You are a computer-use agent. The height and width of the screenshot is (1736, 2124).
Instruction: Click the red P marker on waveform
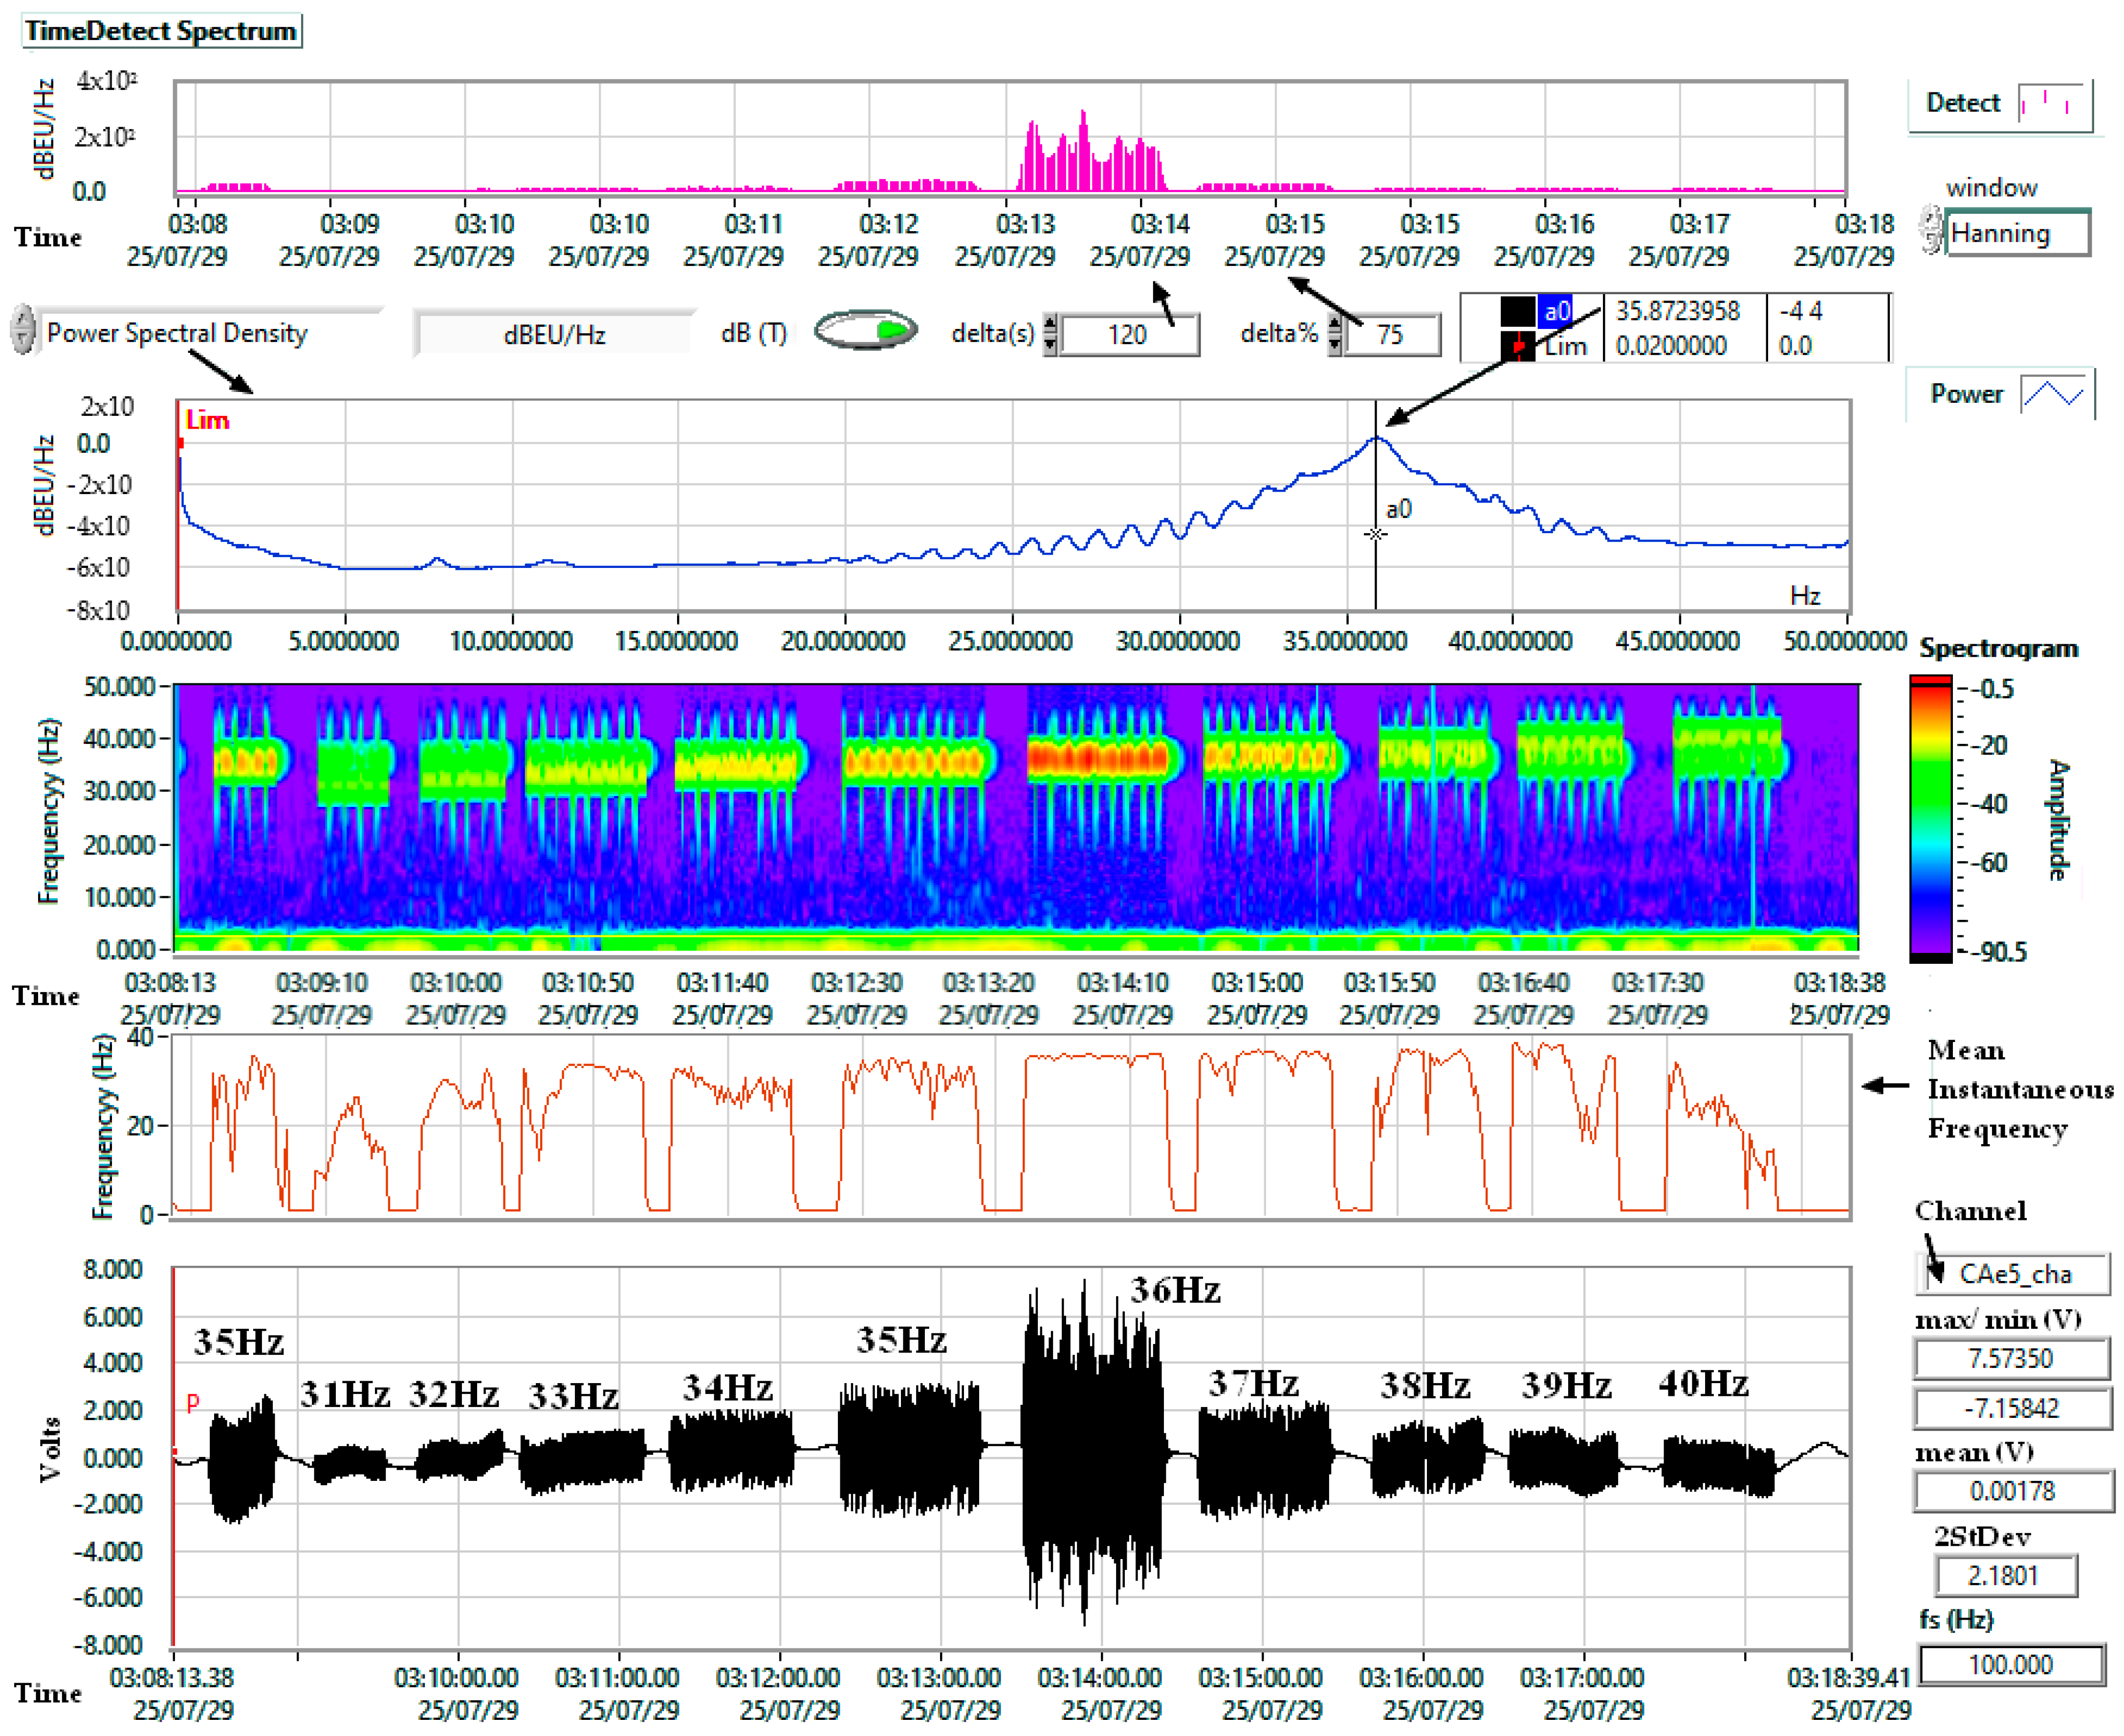[193, 1402]
